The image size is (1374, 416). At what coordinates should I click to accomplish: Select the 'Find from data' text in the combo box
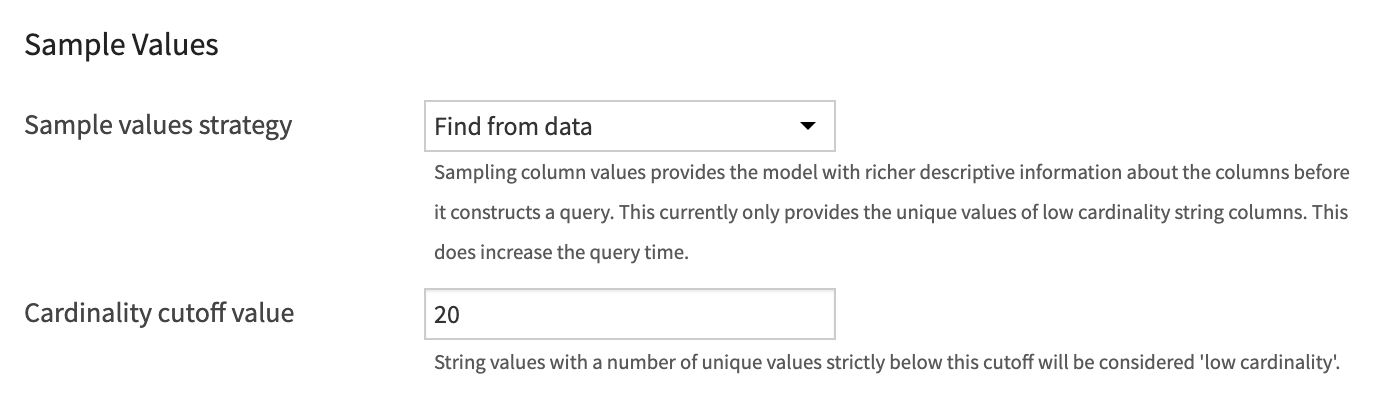513,127
